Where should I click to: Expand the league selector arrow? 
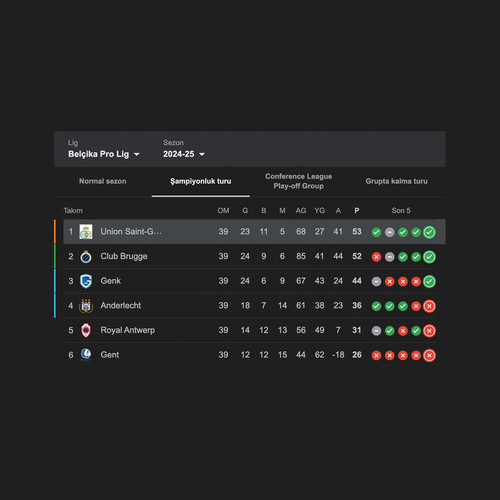click(x=136, y=154)
